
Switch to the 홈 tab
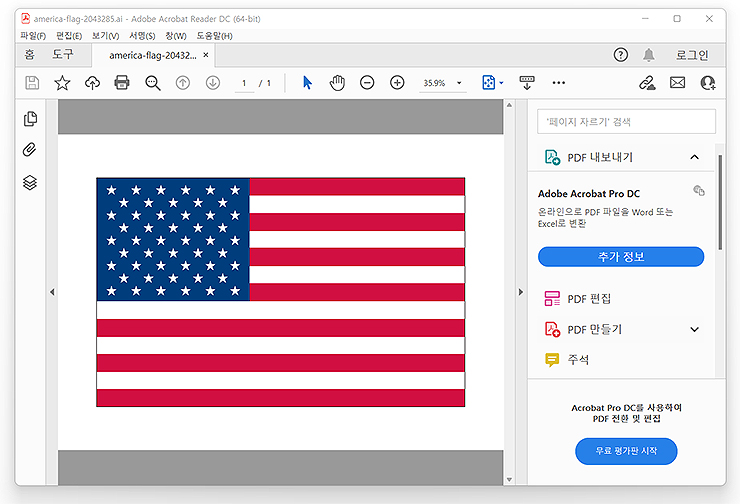click(x=29, y=55)
